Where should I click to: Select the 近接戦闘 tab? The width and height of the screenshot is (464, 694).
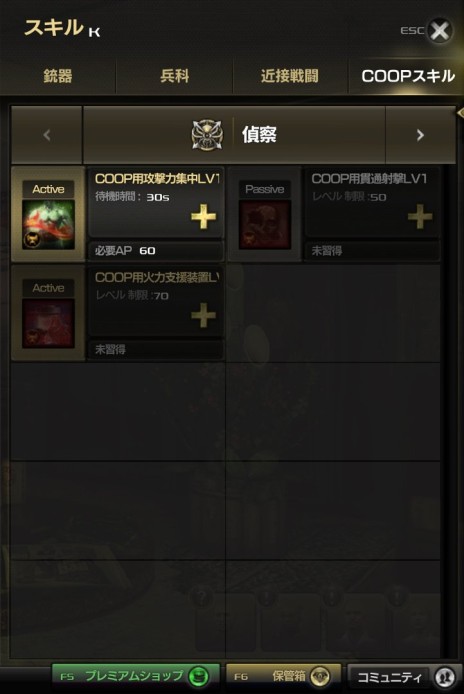point(290,76)
